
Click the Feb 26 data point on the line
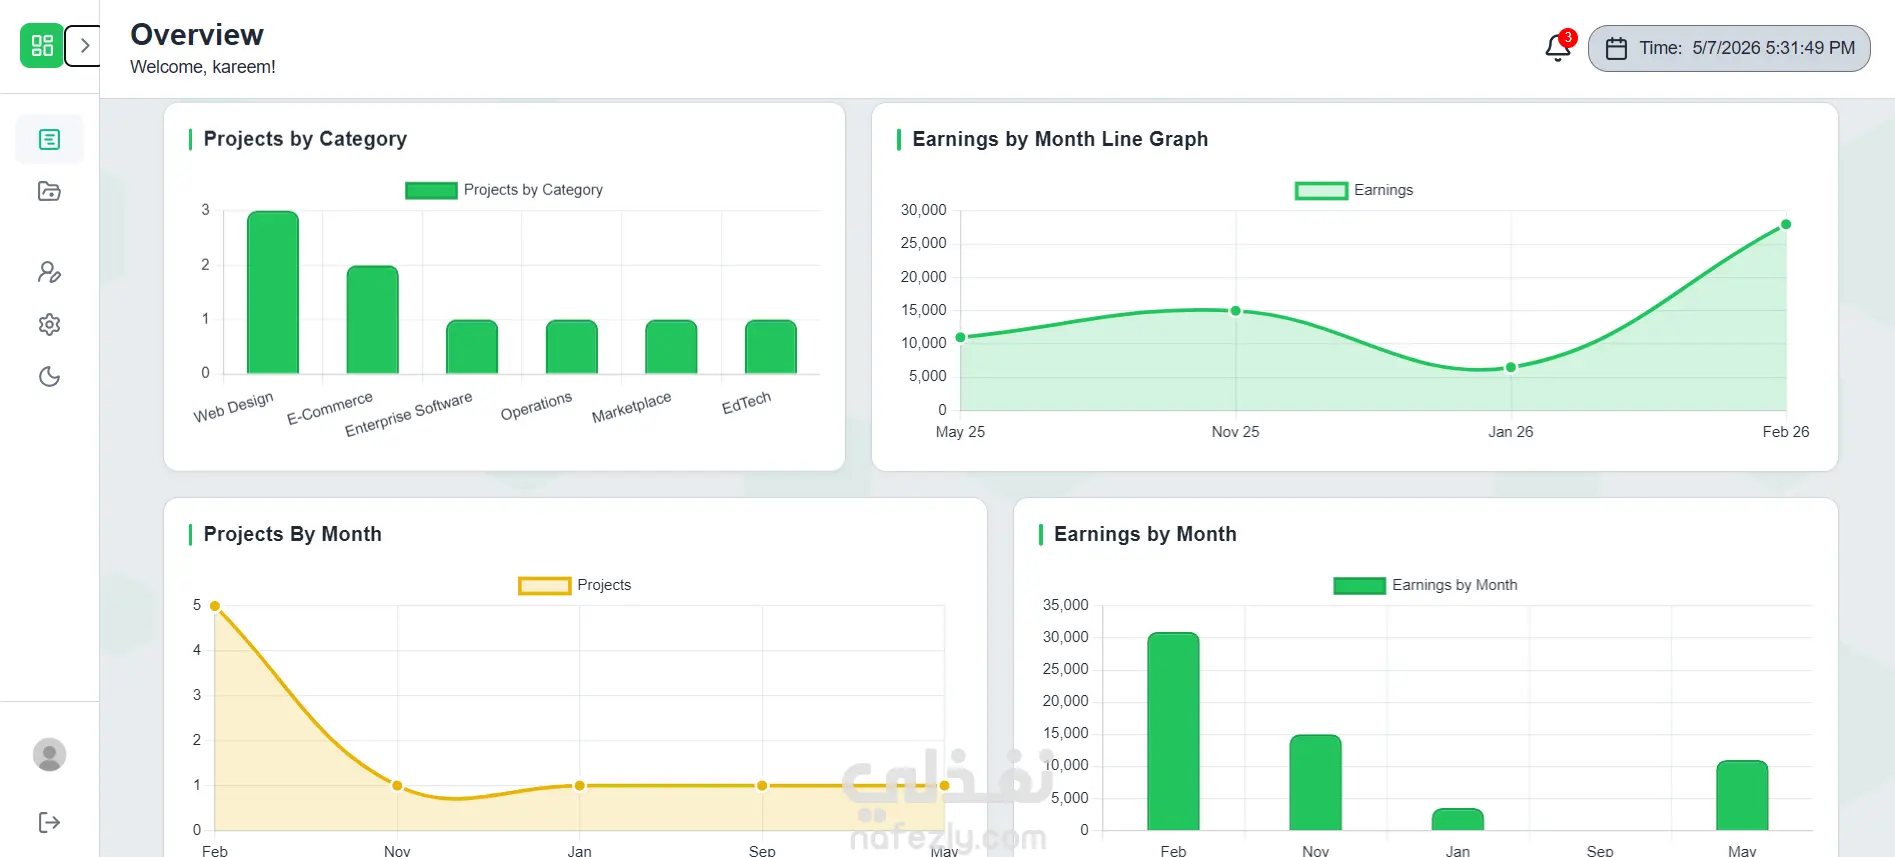[1786, 224]
